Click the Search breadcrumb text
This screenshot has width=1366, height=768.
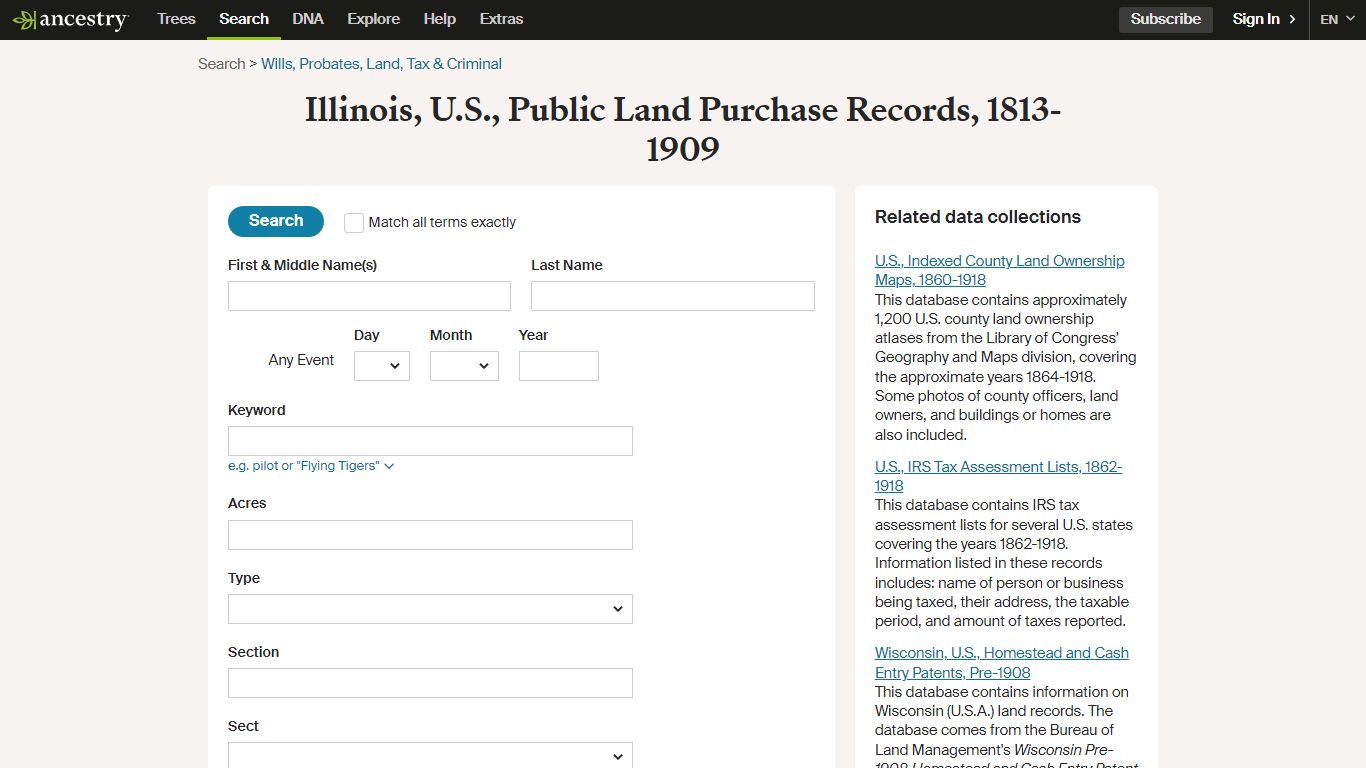221,64
